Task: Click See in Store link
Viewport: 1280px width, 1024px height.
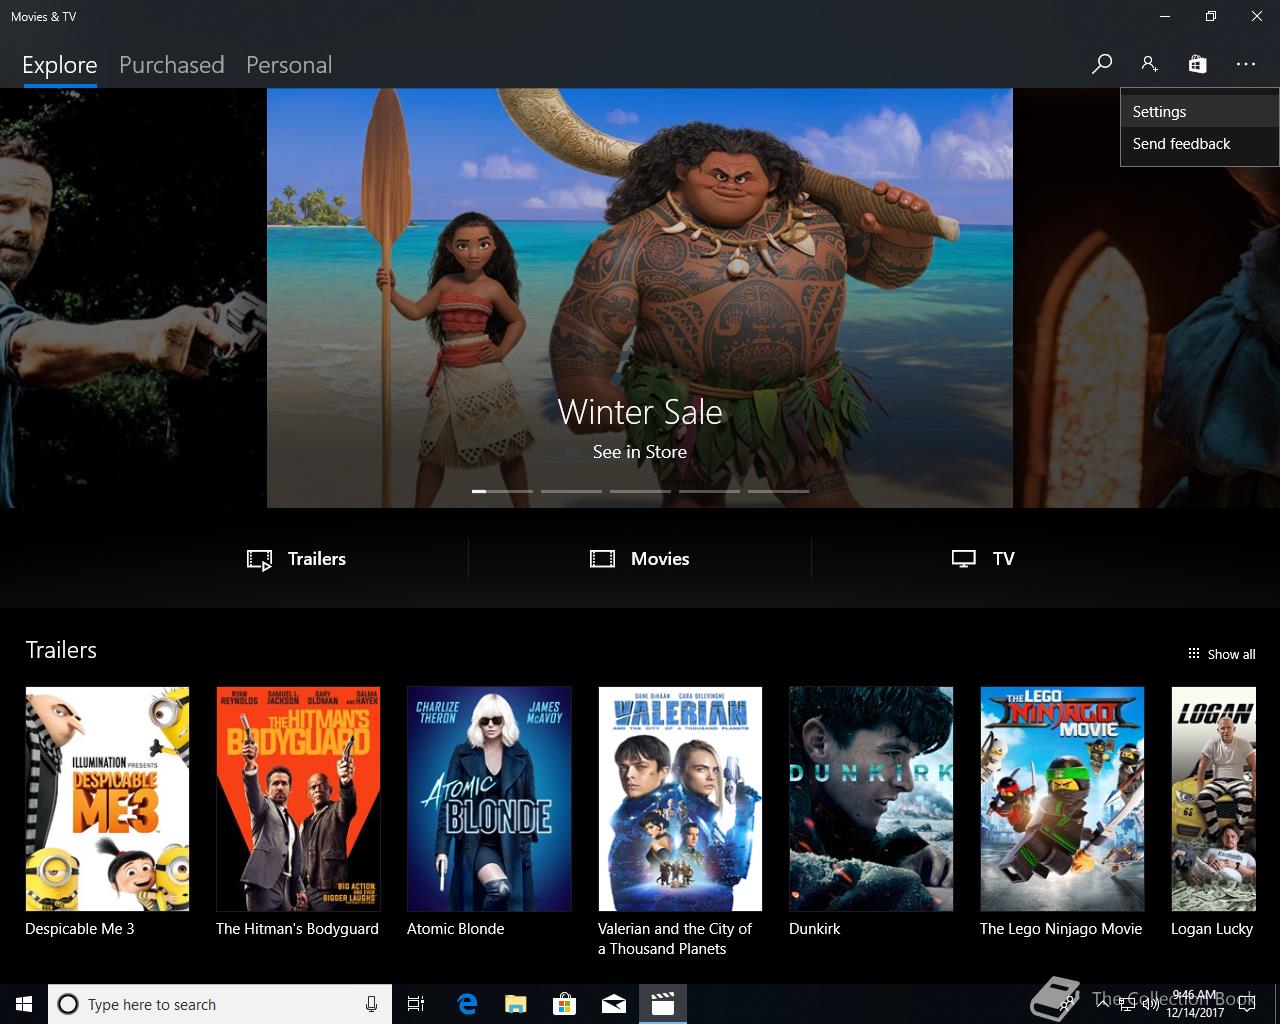Action: (x=640, y=452)
